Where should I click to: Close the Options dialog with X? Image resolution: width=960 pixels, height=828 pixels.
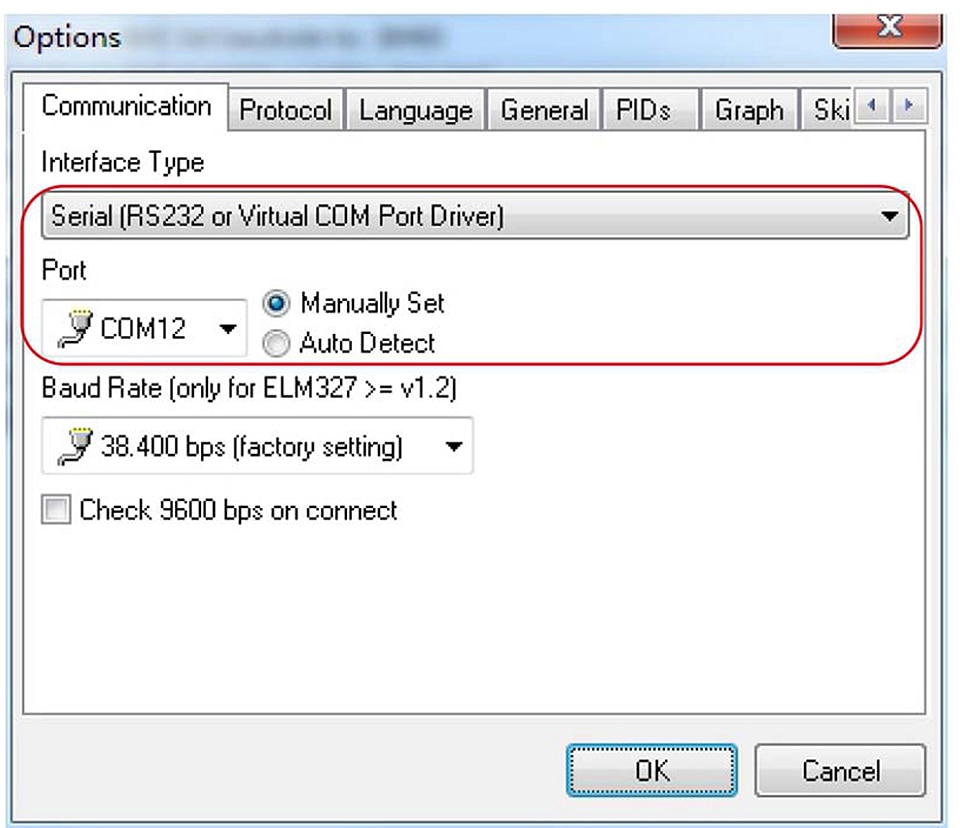pos(887,28)
